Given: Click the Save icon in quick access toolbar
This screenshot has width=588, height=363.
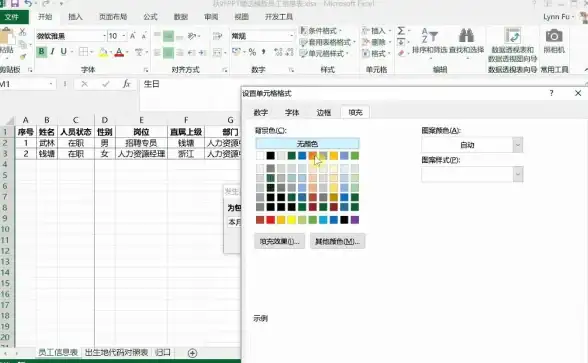Looking at the screenshot, I should point(15,4).
